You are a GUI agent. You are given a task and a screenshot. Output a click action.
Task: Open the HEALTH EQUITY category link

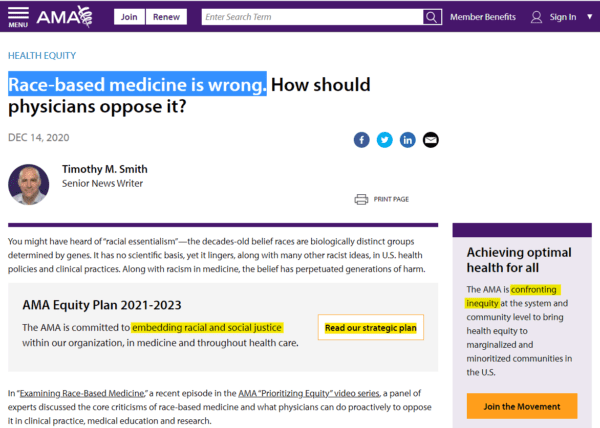pos(42,56)
